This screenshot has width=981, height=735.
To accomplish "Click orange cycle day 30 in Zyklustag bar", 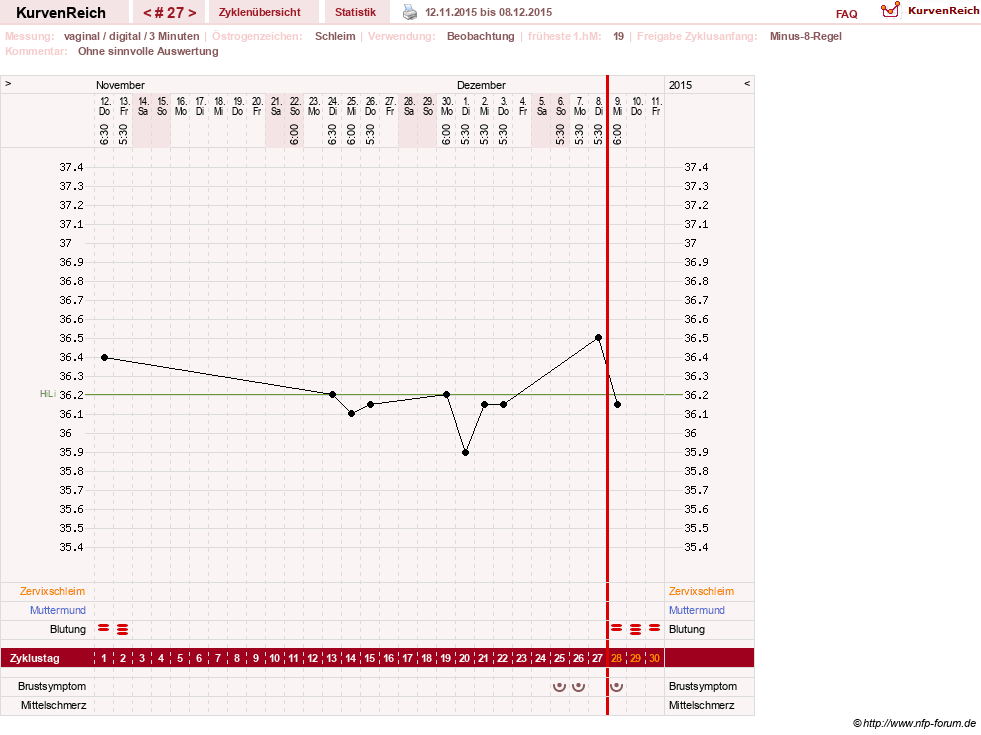I will [x=654, y=658].
